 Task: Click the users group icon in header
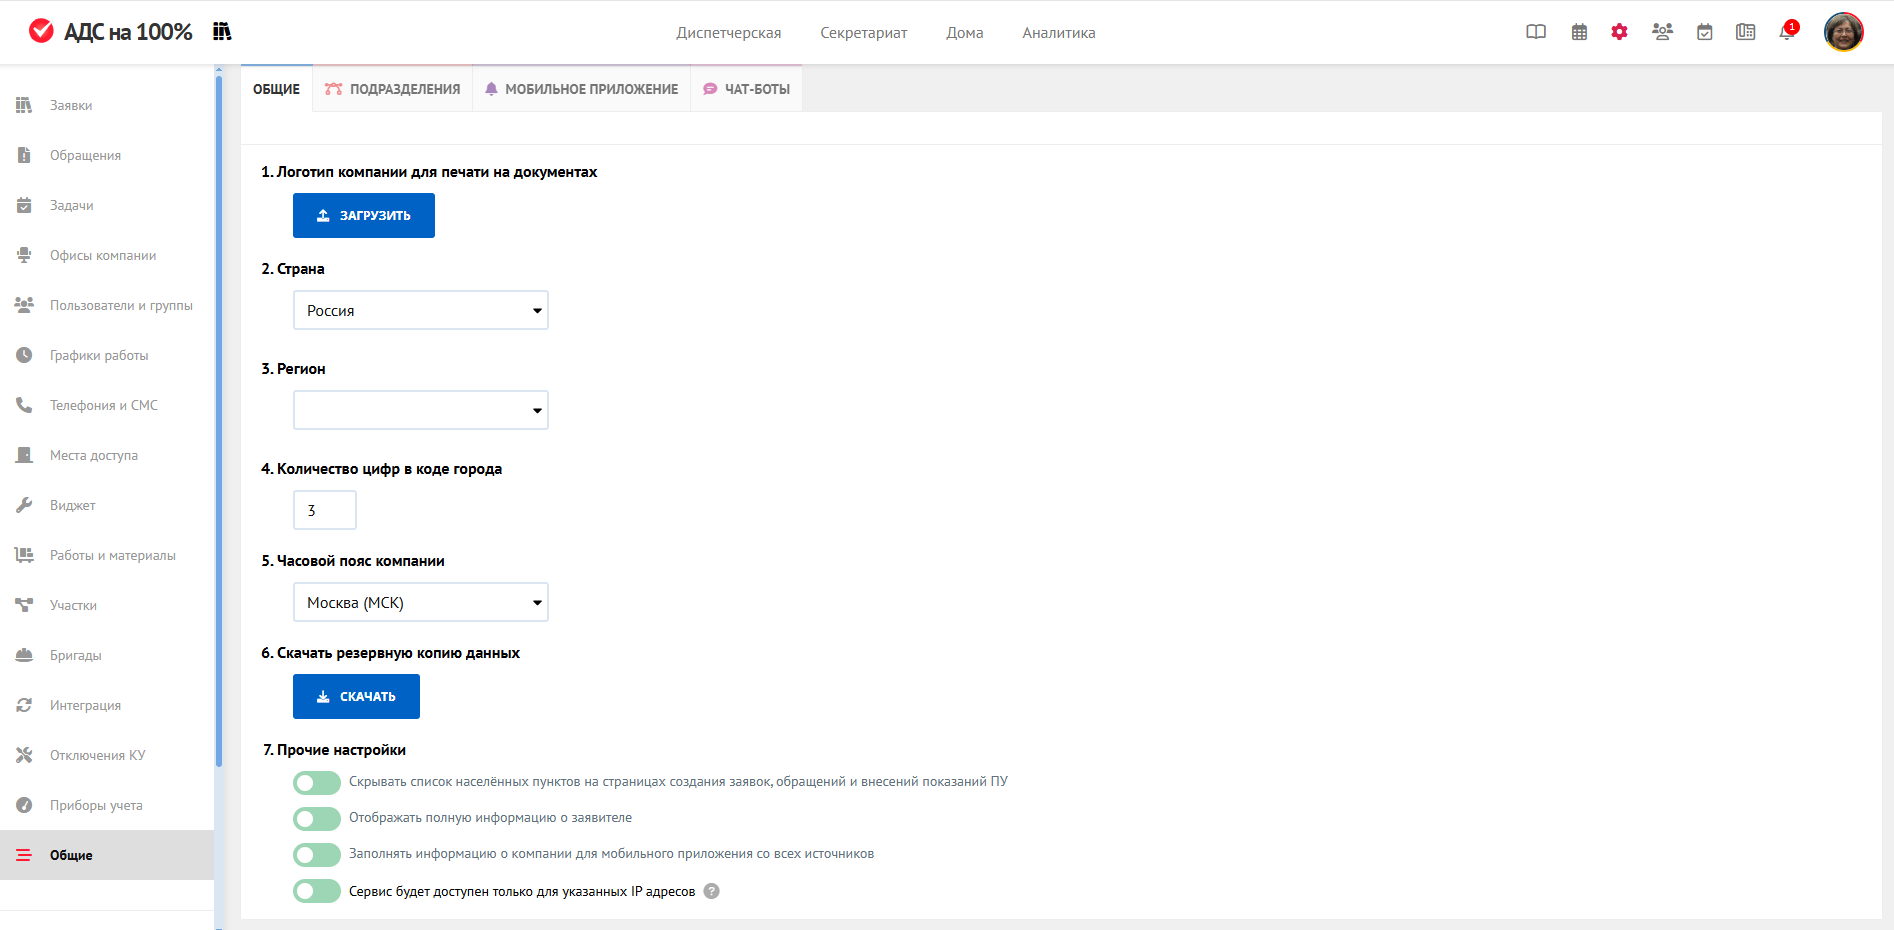(1662, 32)
